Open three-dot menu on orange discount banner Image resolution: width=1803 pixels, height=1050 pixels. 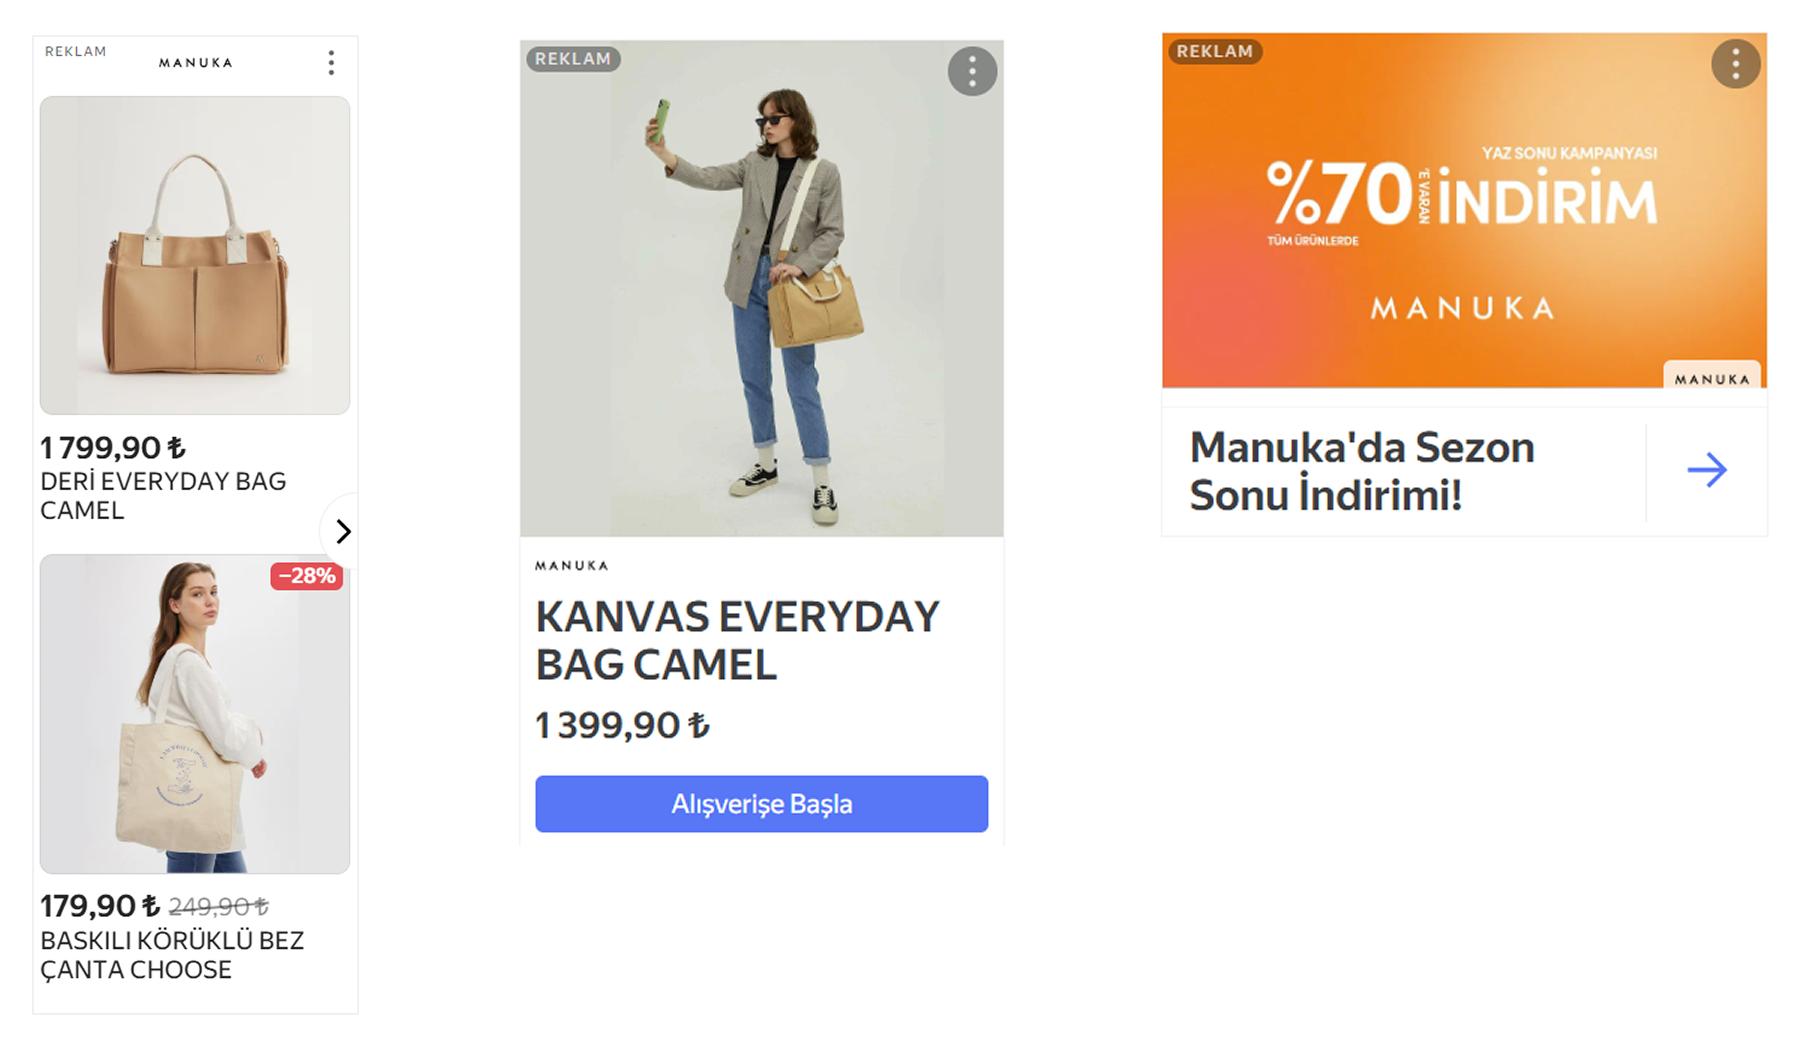[1735, 64]
